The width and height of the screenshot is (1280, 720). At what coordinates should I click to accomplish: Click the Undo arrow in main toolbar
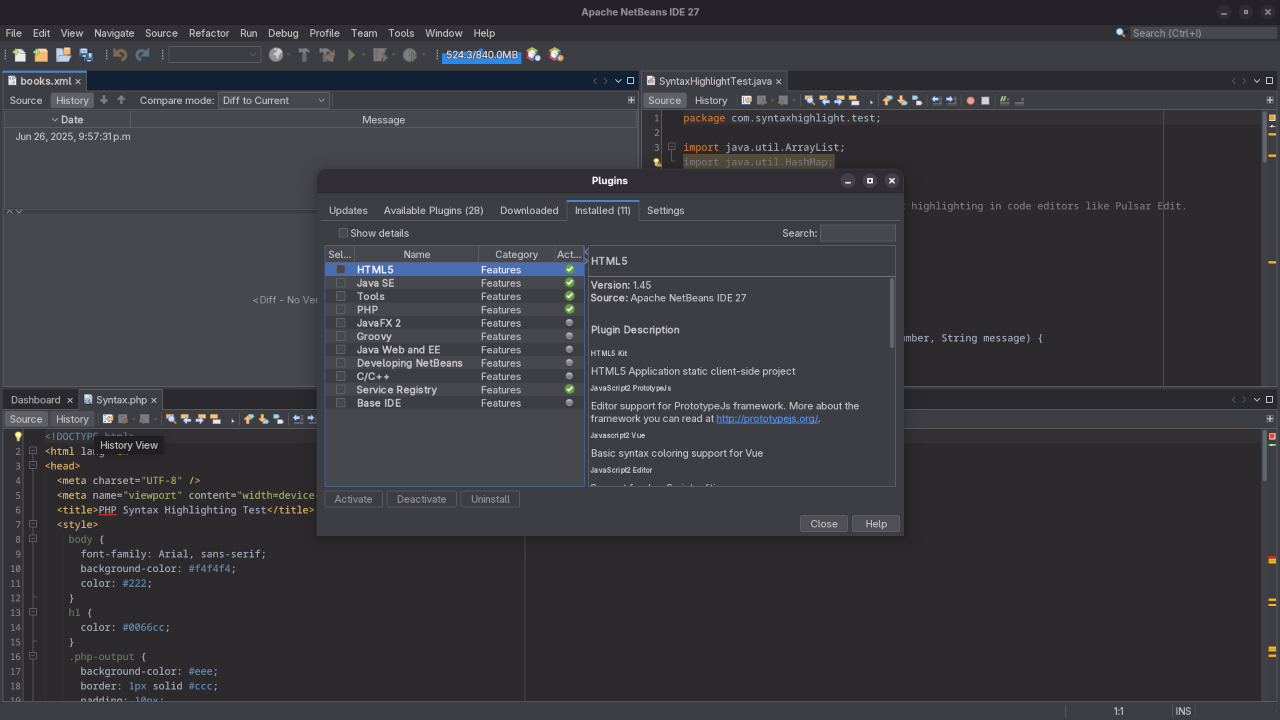coord(120,55)
